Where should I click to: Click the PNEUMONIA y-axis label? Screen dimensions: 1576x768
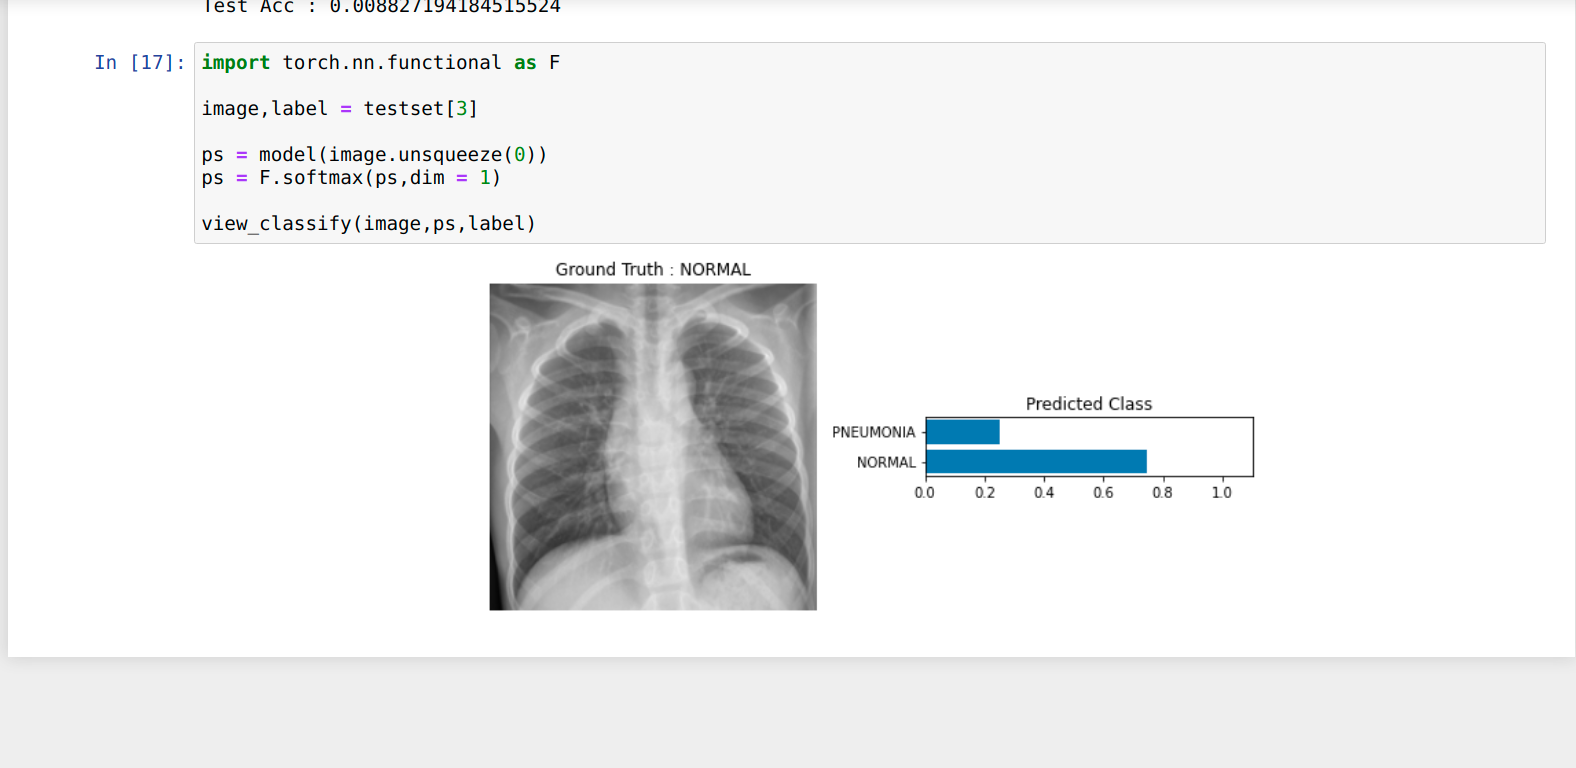873,432
